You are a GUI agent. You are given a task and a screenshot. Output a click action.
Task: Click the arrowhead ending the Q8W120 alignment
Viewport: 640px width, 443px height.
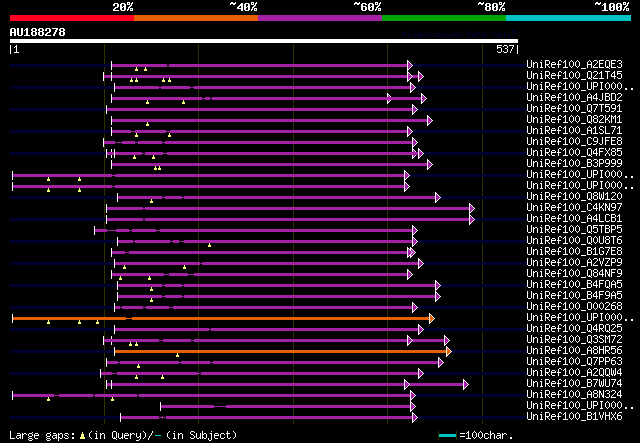pos(438,198)
